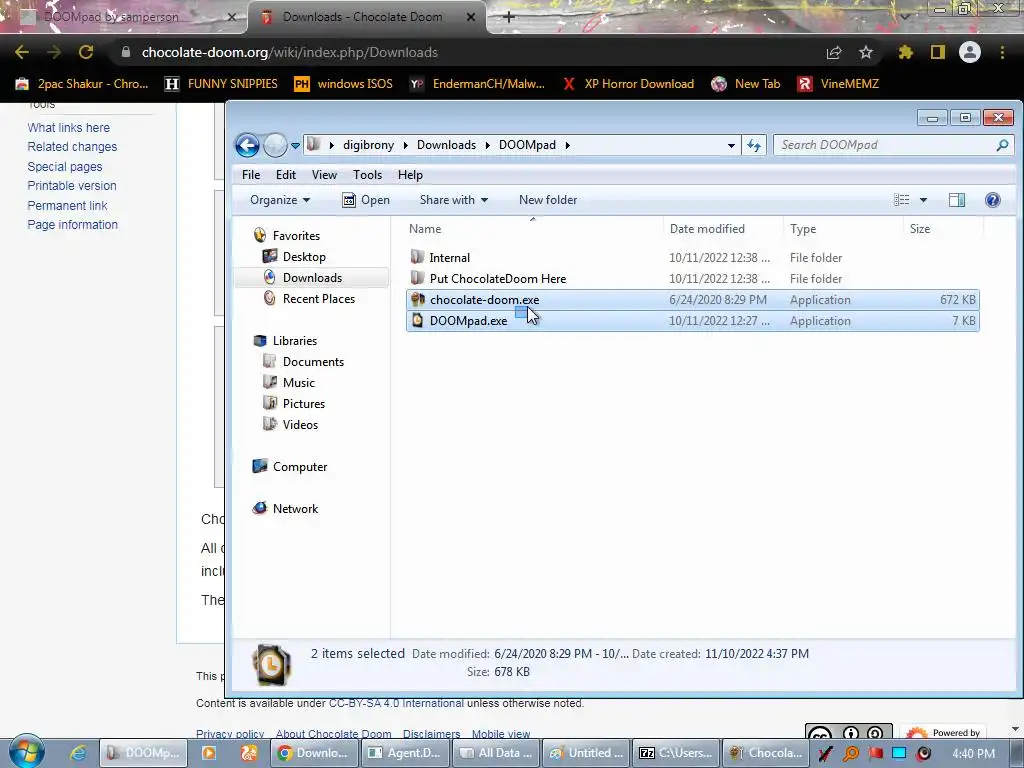
Task: Open the Share with dropdown
Action: coord(454,200)
